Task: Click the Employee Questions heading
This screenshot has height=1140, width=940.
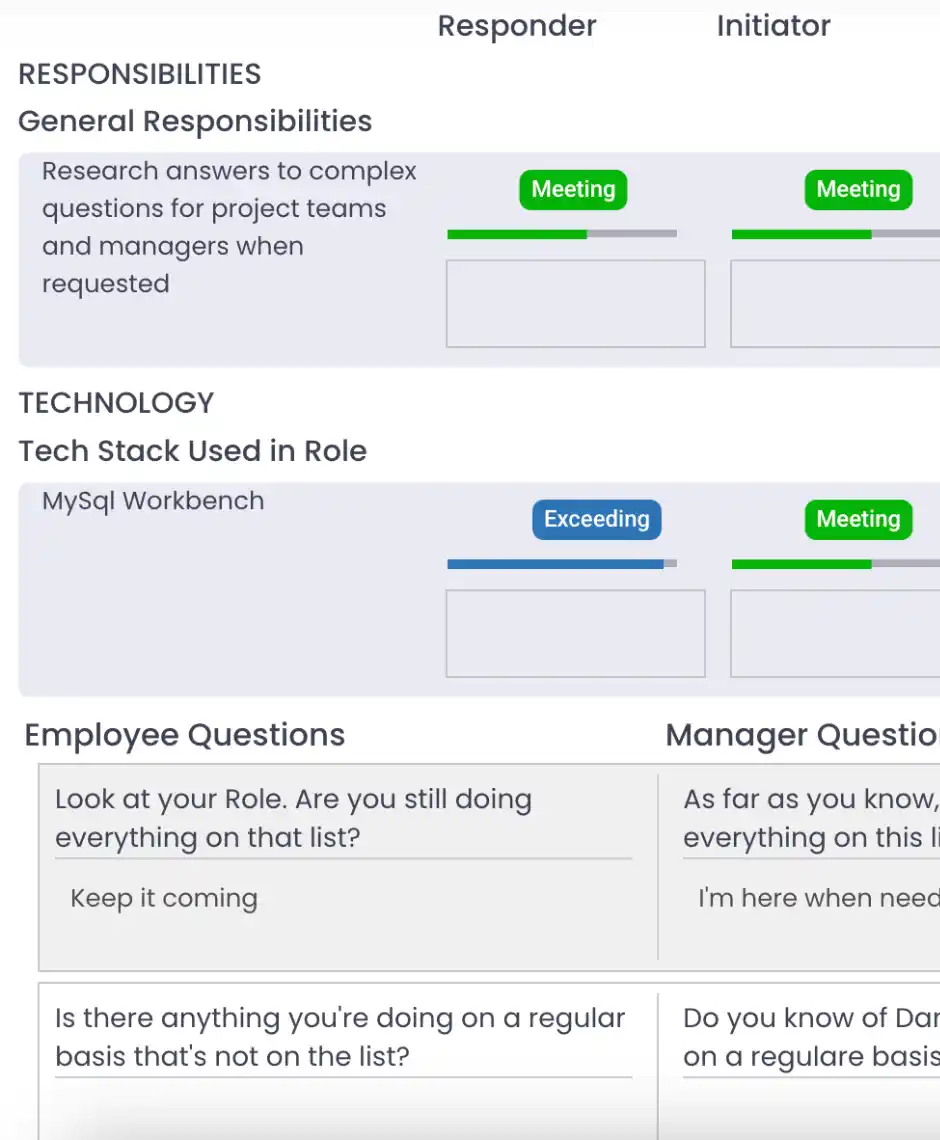Action: [185, 735]
